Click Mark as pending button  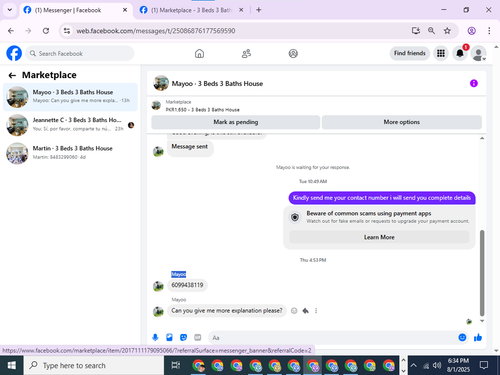coord(236,122)
